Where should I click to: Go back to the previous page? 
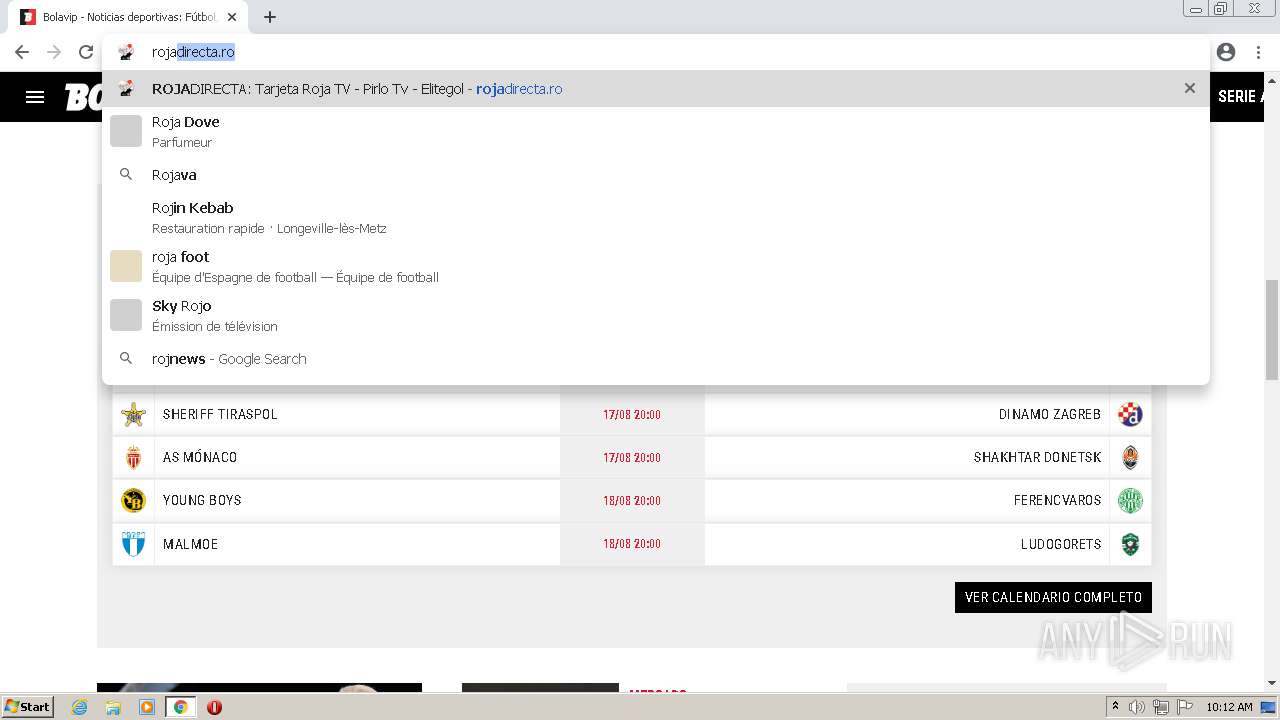(22, 52)
